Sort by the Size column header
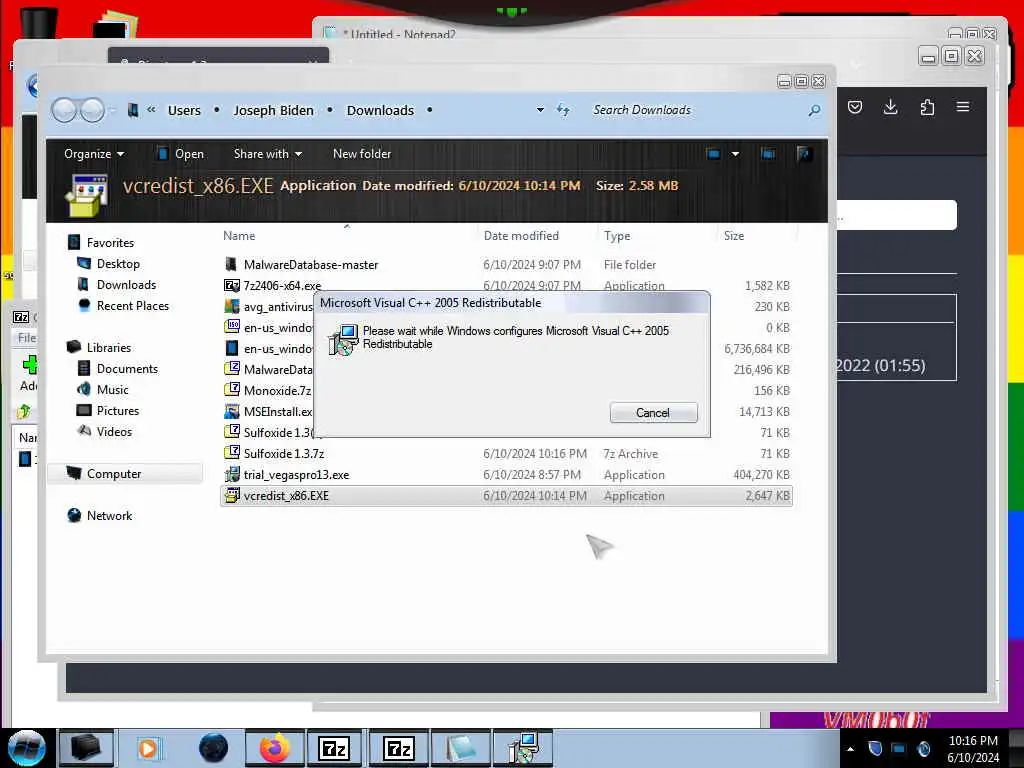Screen dimensions: 1024x768 (x=733, y=236)
